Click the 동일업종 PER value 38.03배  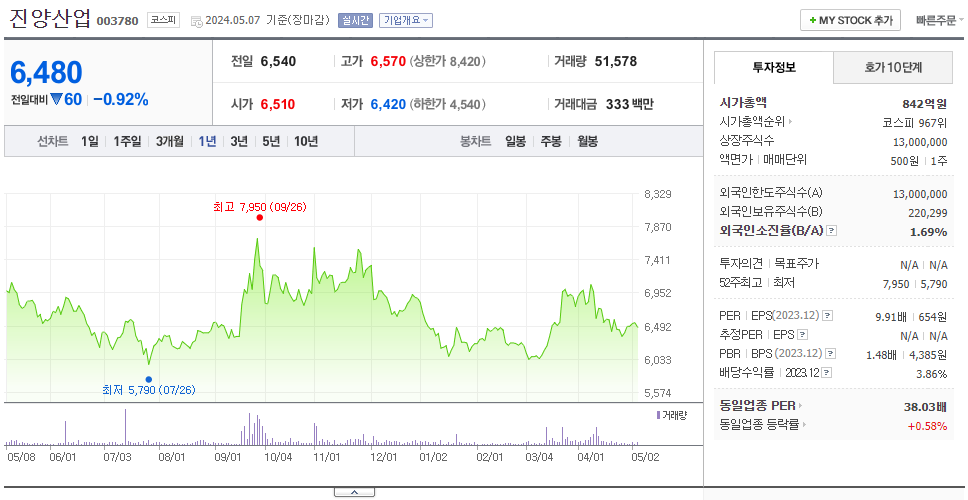click(925, 407)
